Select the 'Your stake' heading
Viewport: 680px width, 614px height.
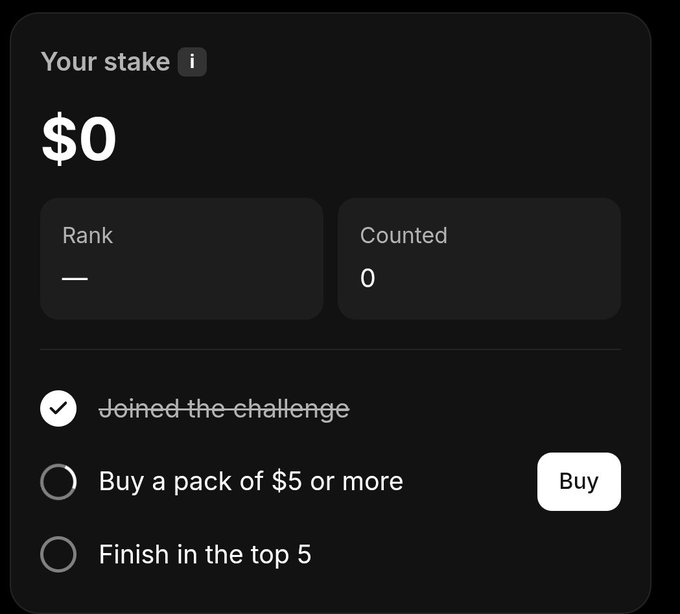[x=105, y=62]
